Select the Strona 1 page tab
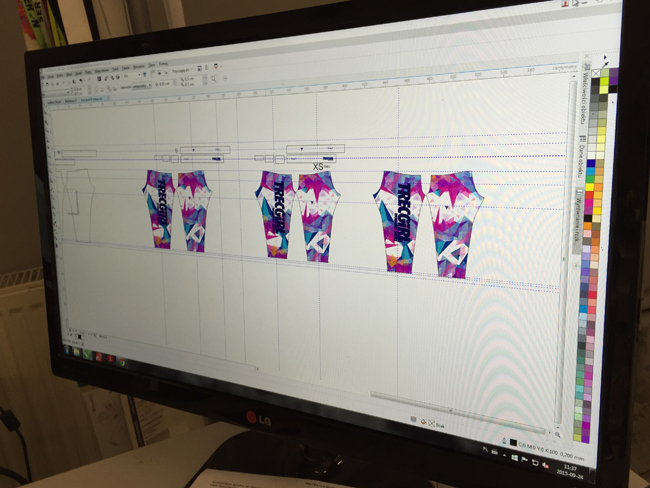The width and height of the screenshot is (650, 488). point(102,337)
